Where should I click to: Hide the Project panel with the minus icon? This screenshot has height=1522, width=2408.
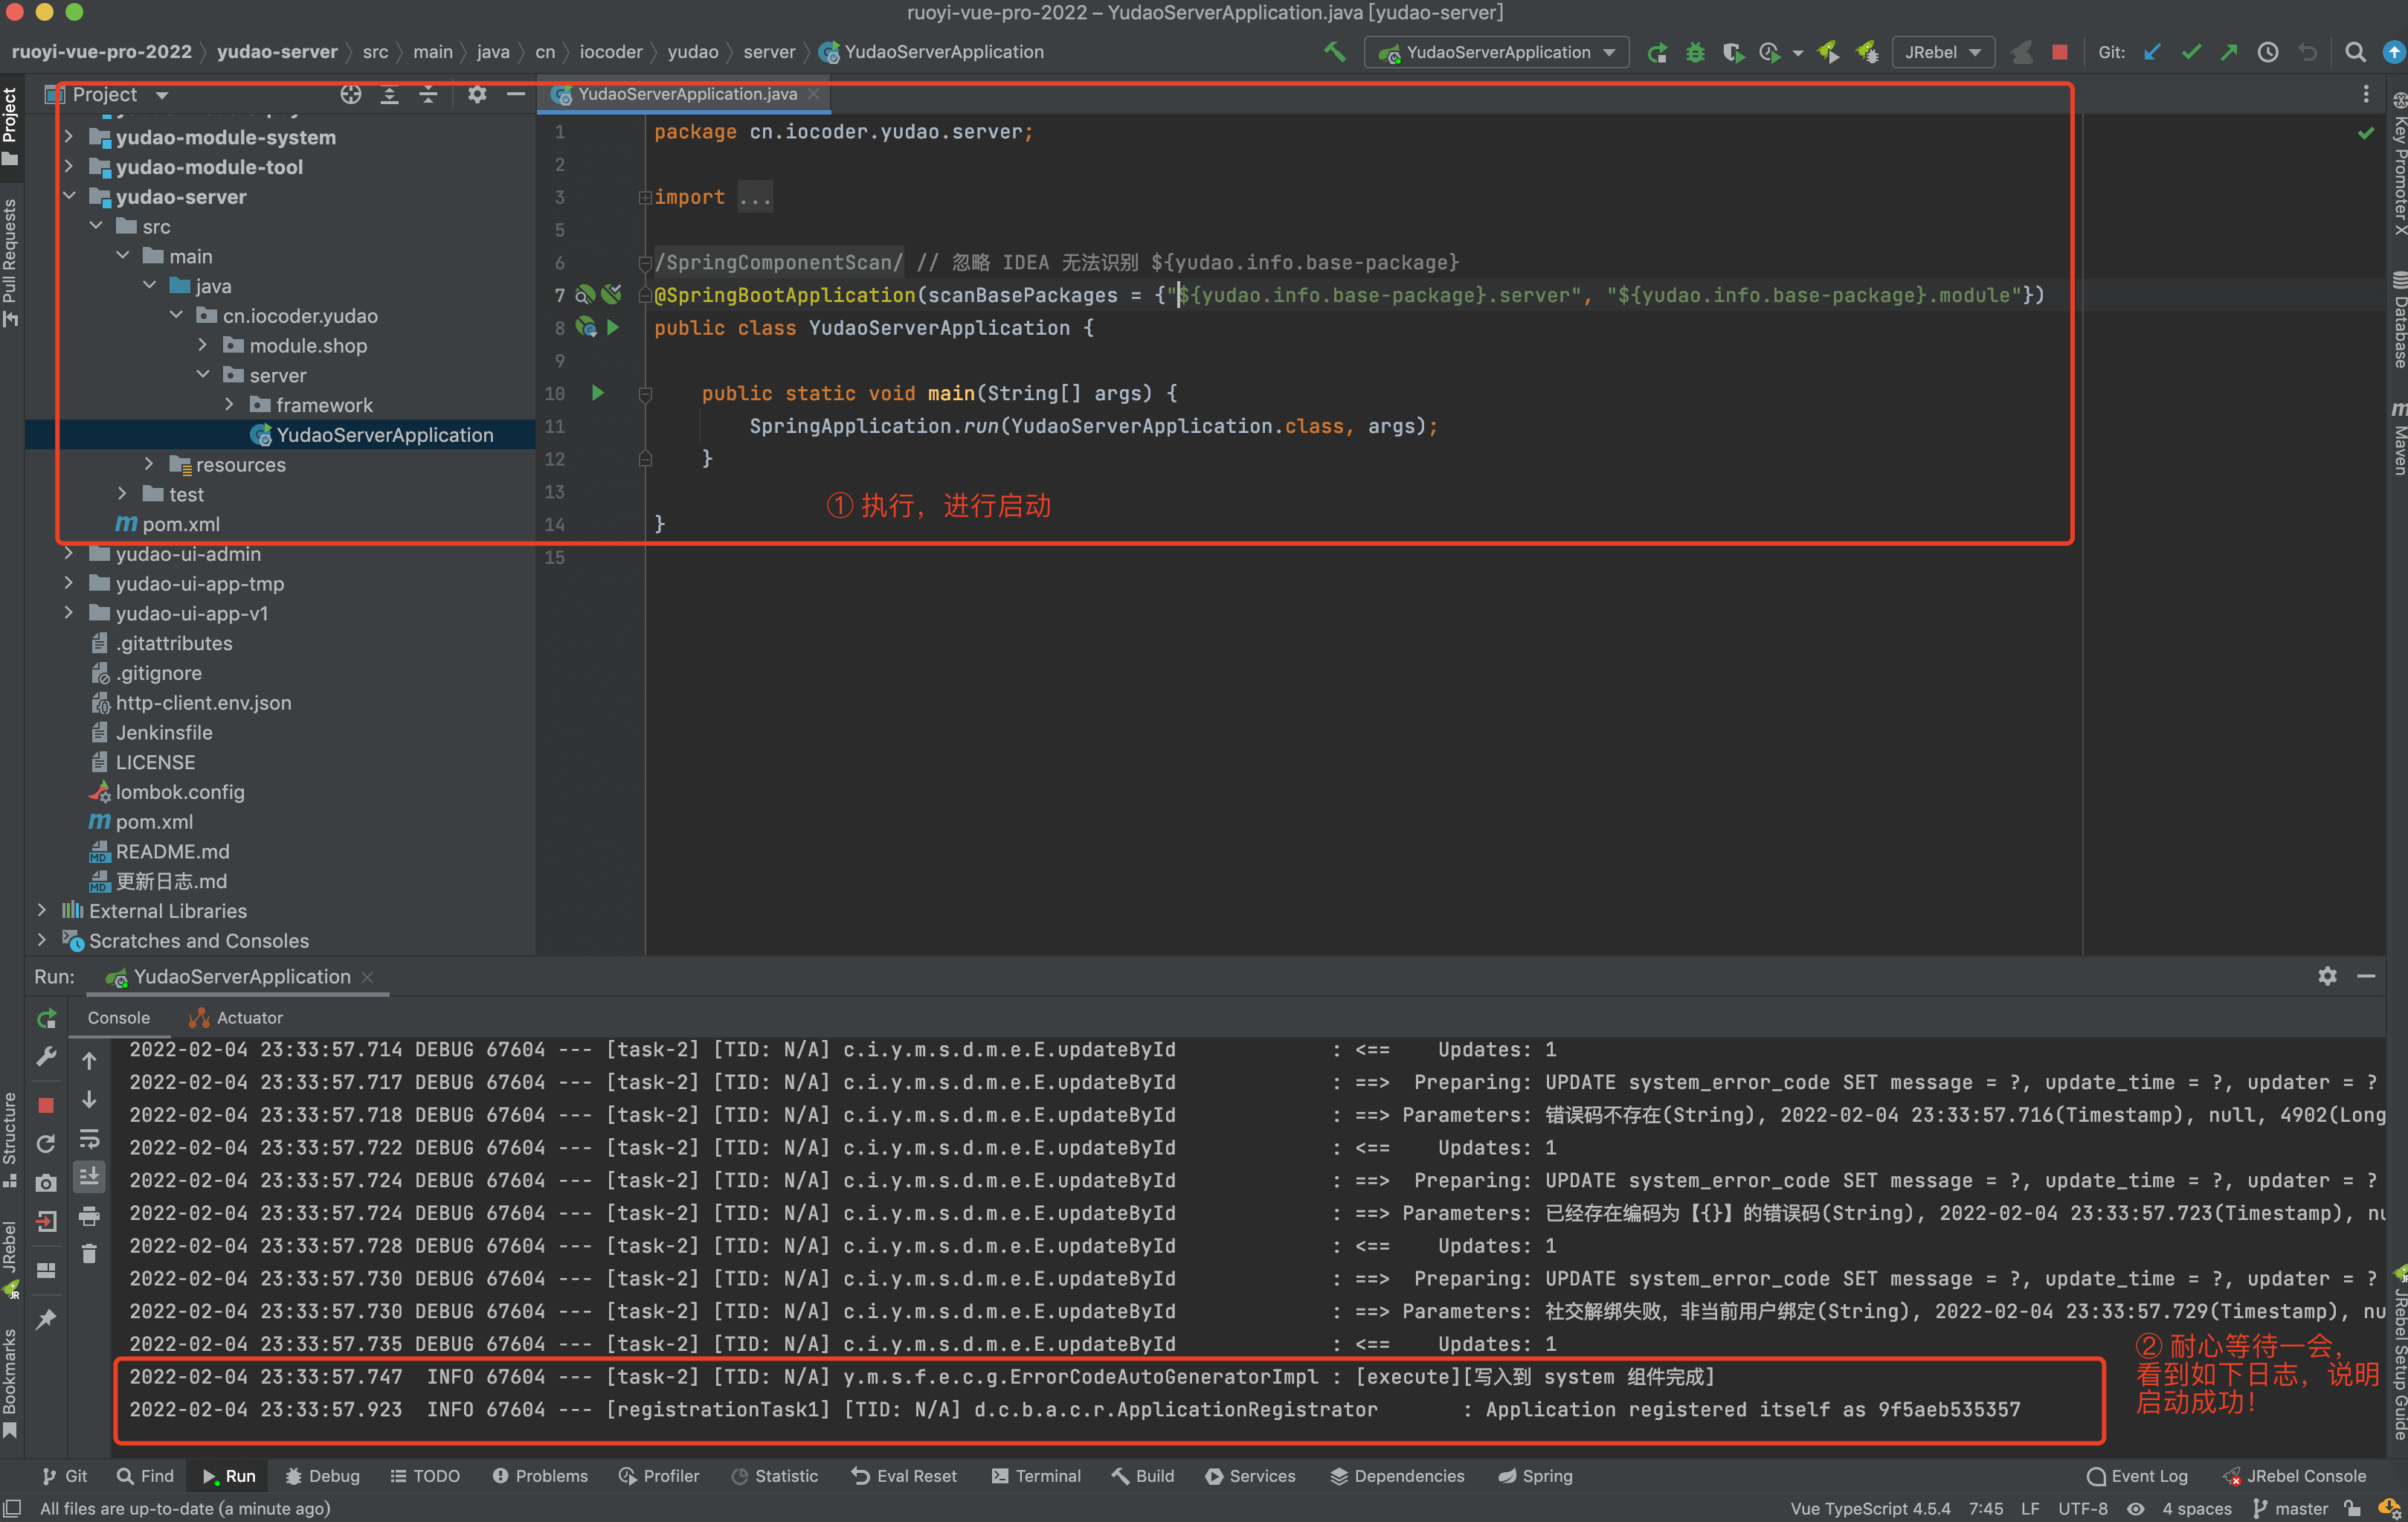point(516,94)
